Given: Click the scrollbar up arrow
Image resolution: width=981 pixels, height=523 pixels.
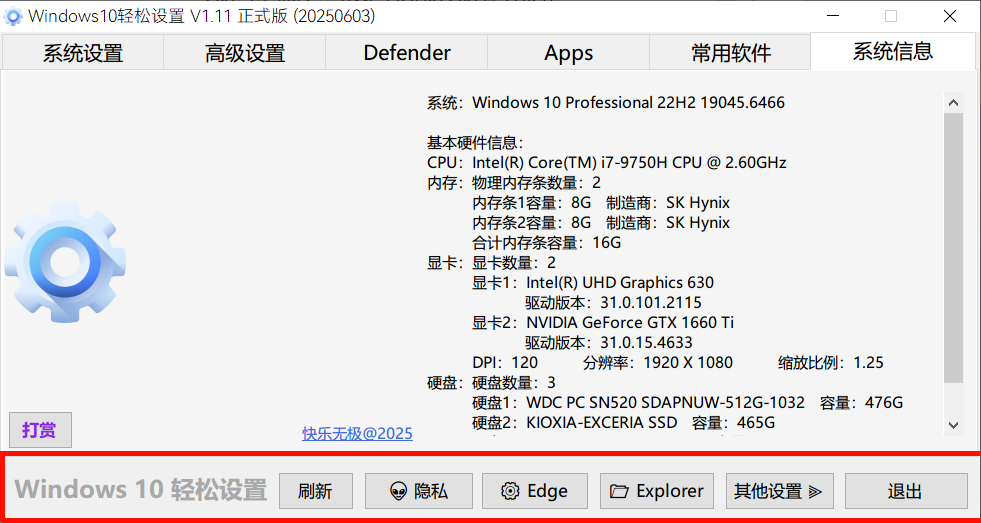Looking at the screenshot, I should [953, 102].
